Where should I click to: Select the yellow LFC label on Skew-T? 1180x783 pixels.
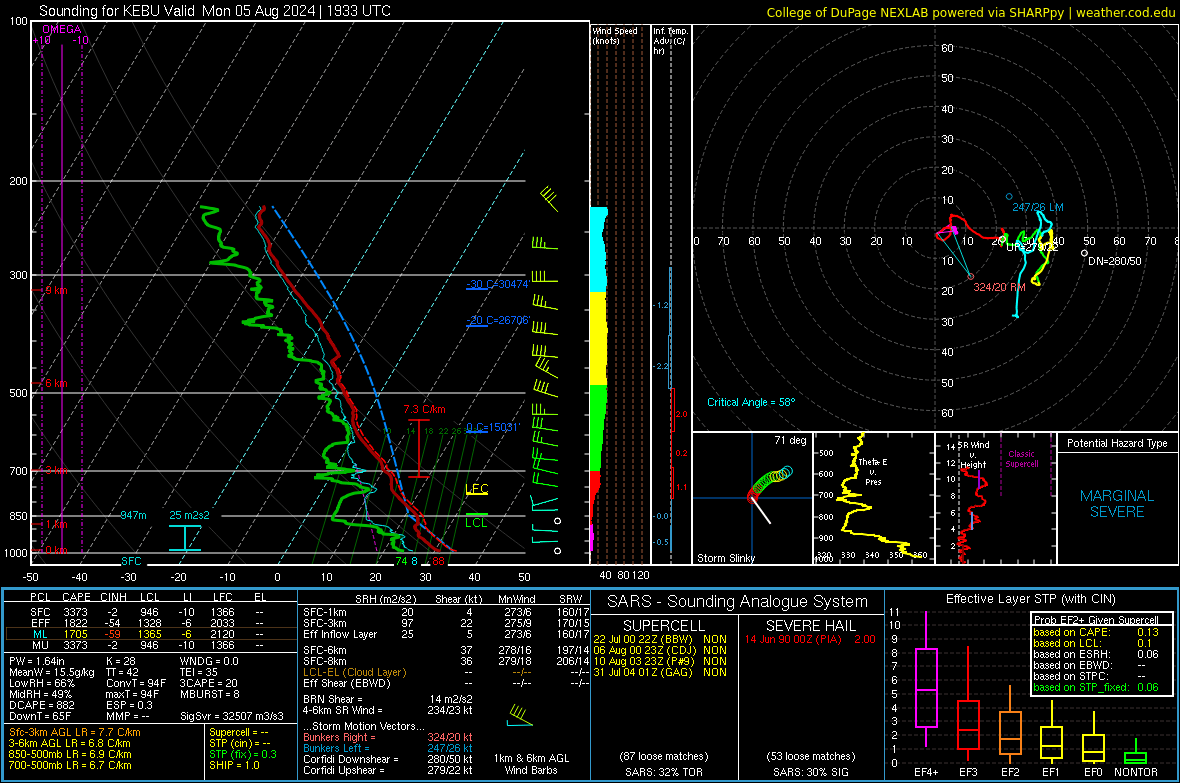coord(477,489)
